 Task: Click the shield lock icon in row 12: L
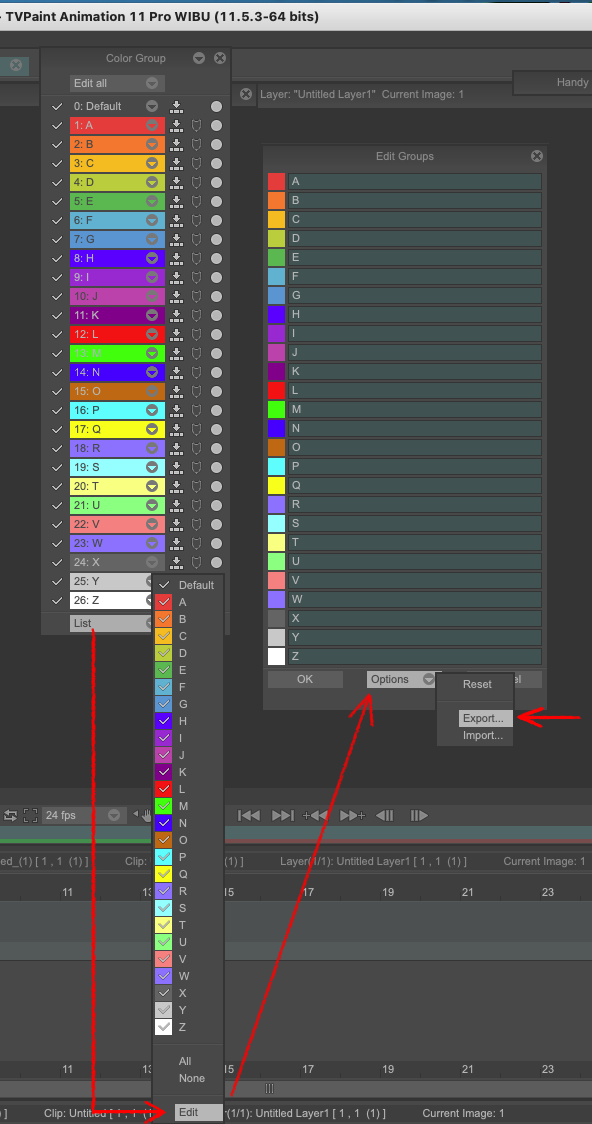(x=196, y=335)
